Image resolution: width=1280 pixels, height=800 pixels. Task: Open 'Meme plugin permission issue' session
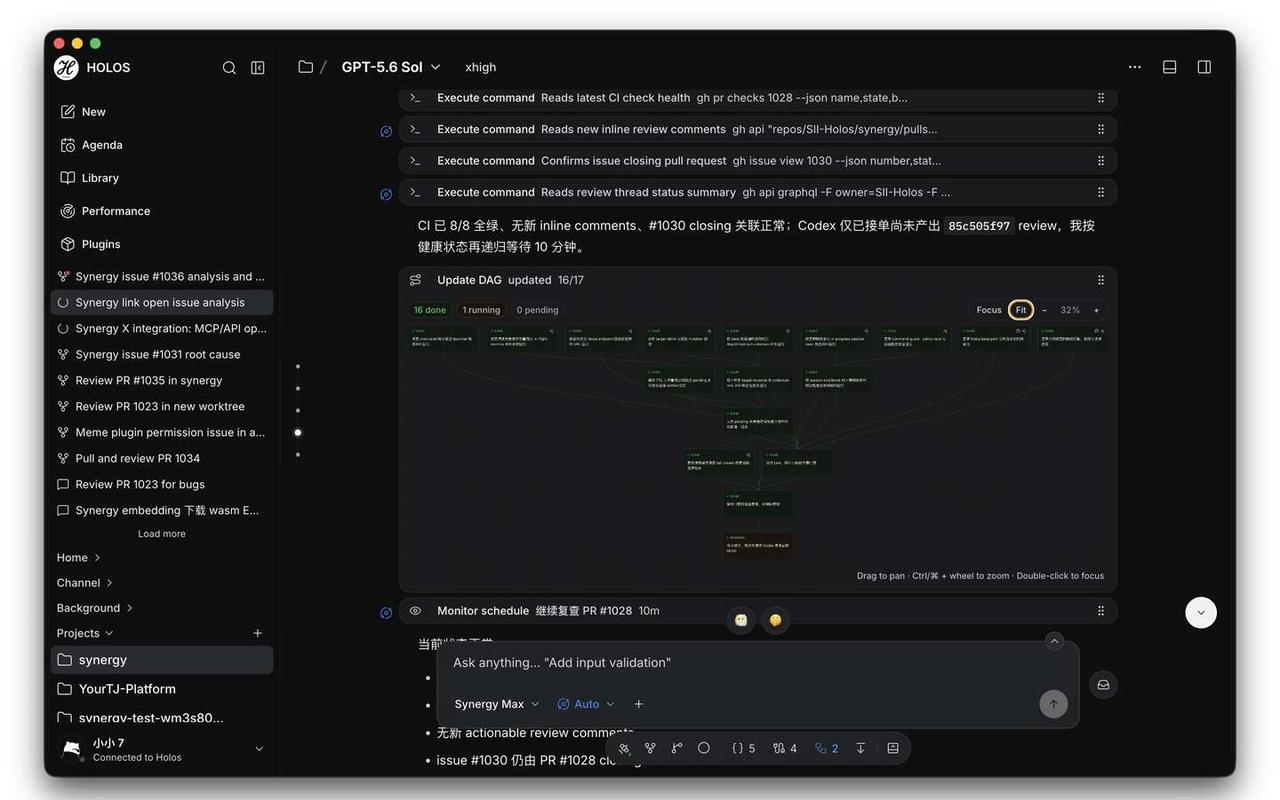coord(162,432)
